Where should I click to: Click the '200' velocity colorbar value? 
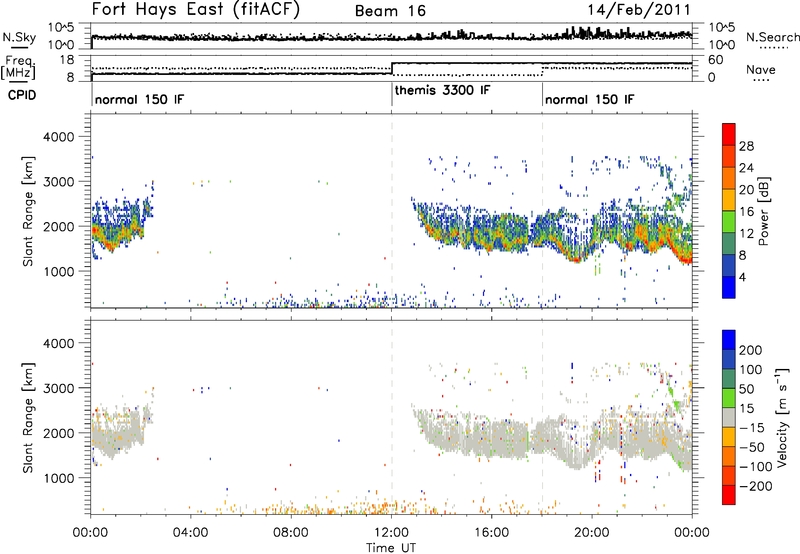(x=750, y=350)
